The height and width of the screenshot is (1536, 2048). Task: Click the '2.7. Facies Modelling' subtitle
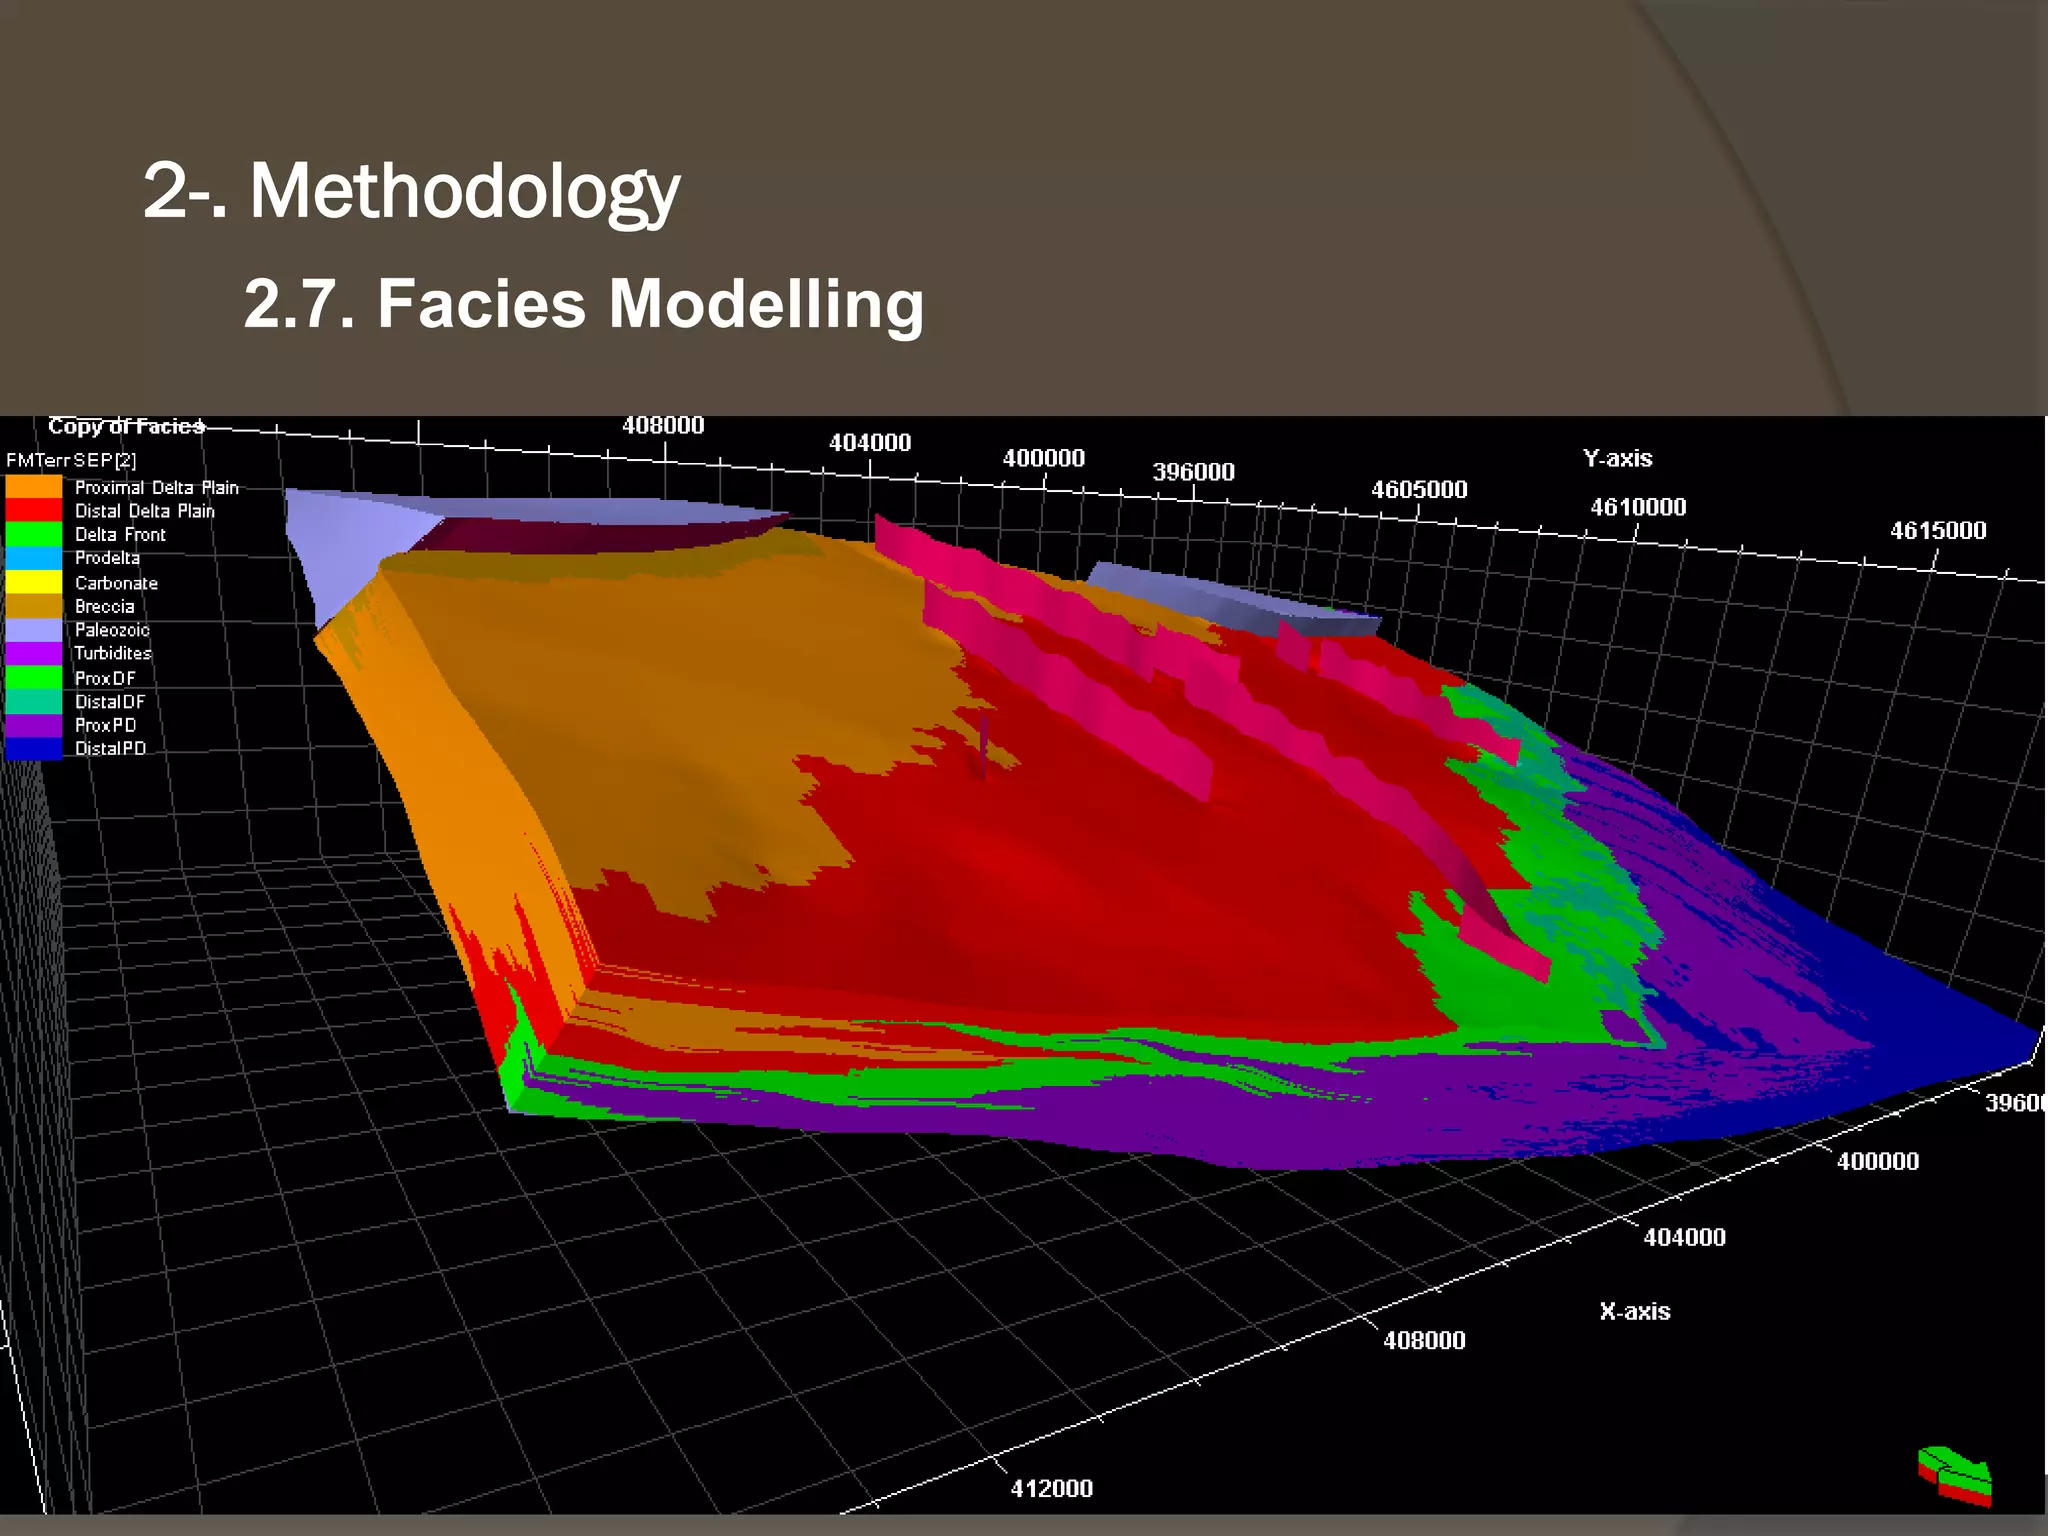pos(584,304)
